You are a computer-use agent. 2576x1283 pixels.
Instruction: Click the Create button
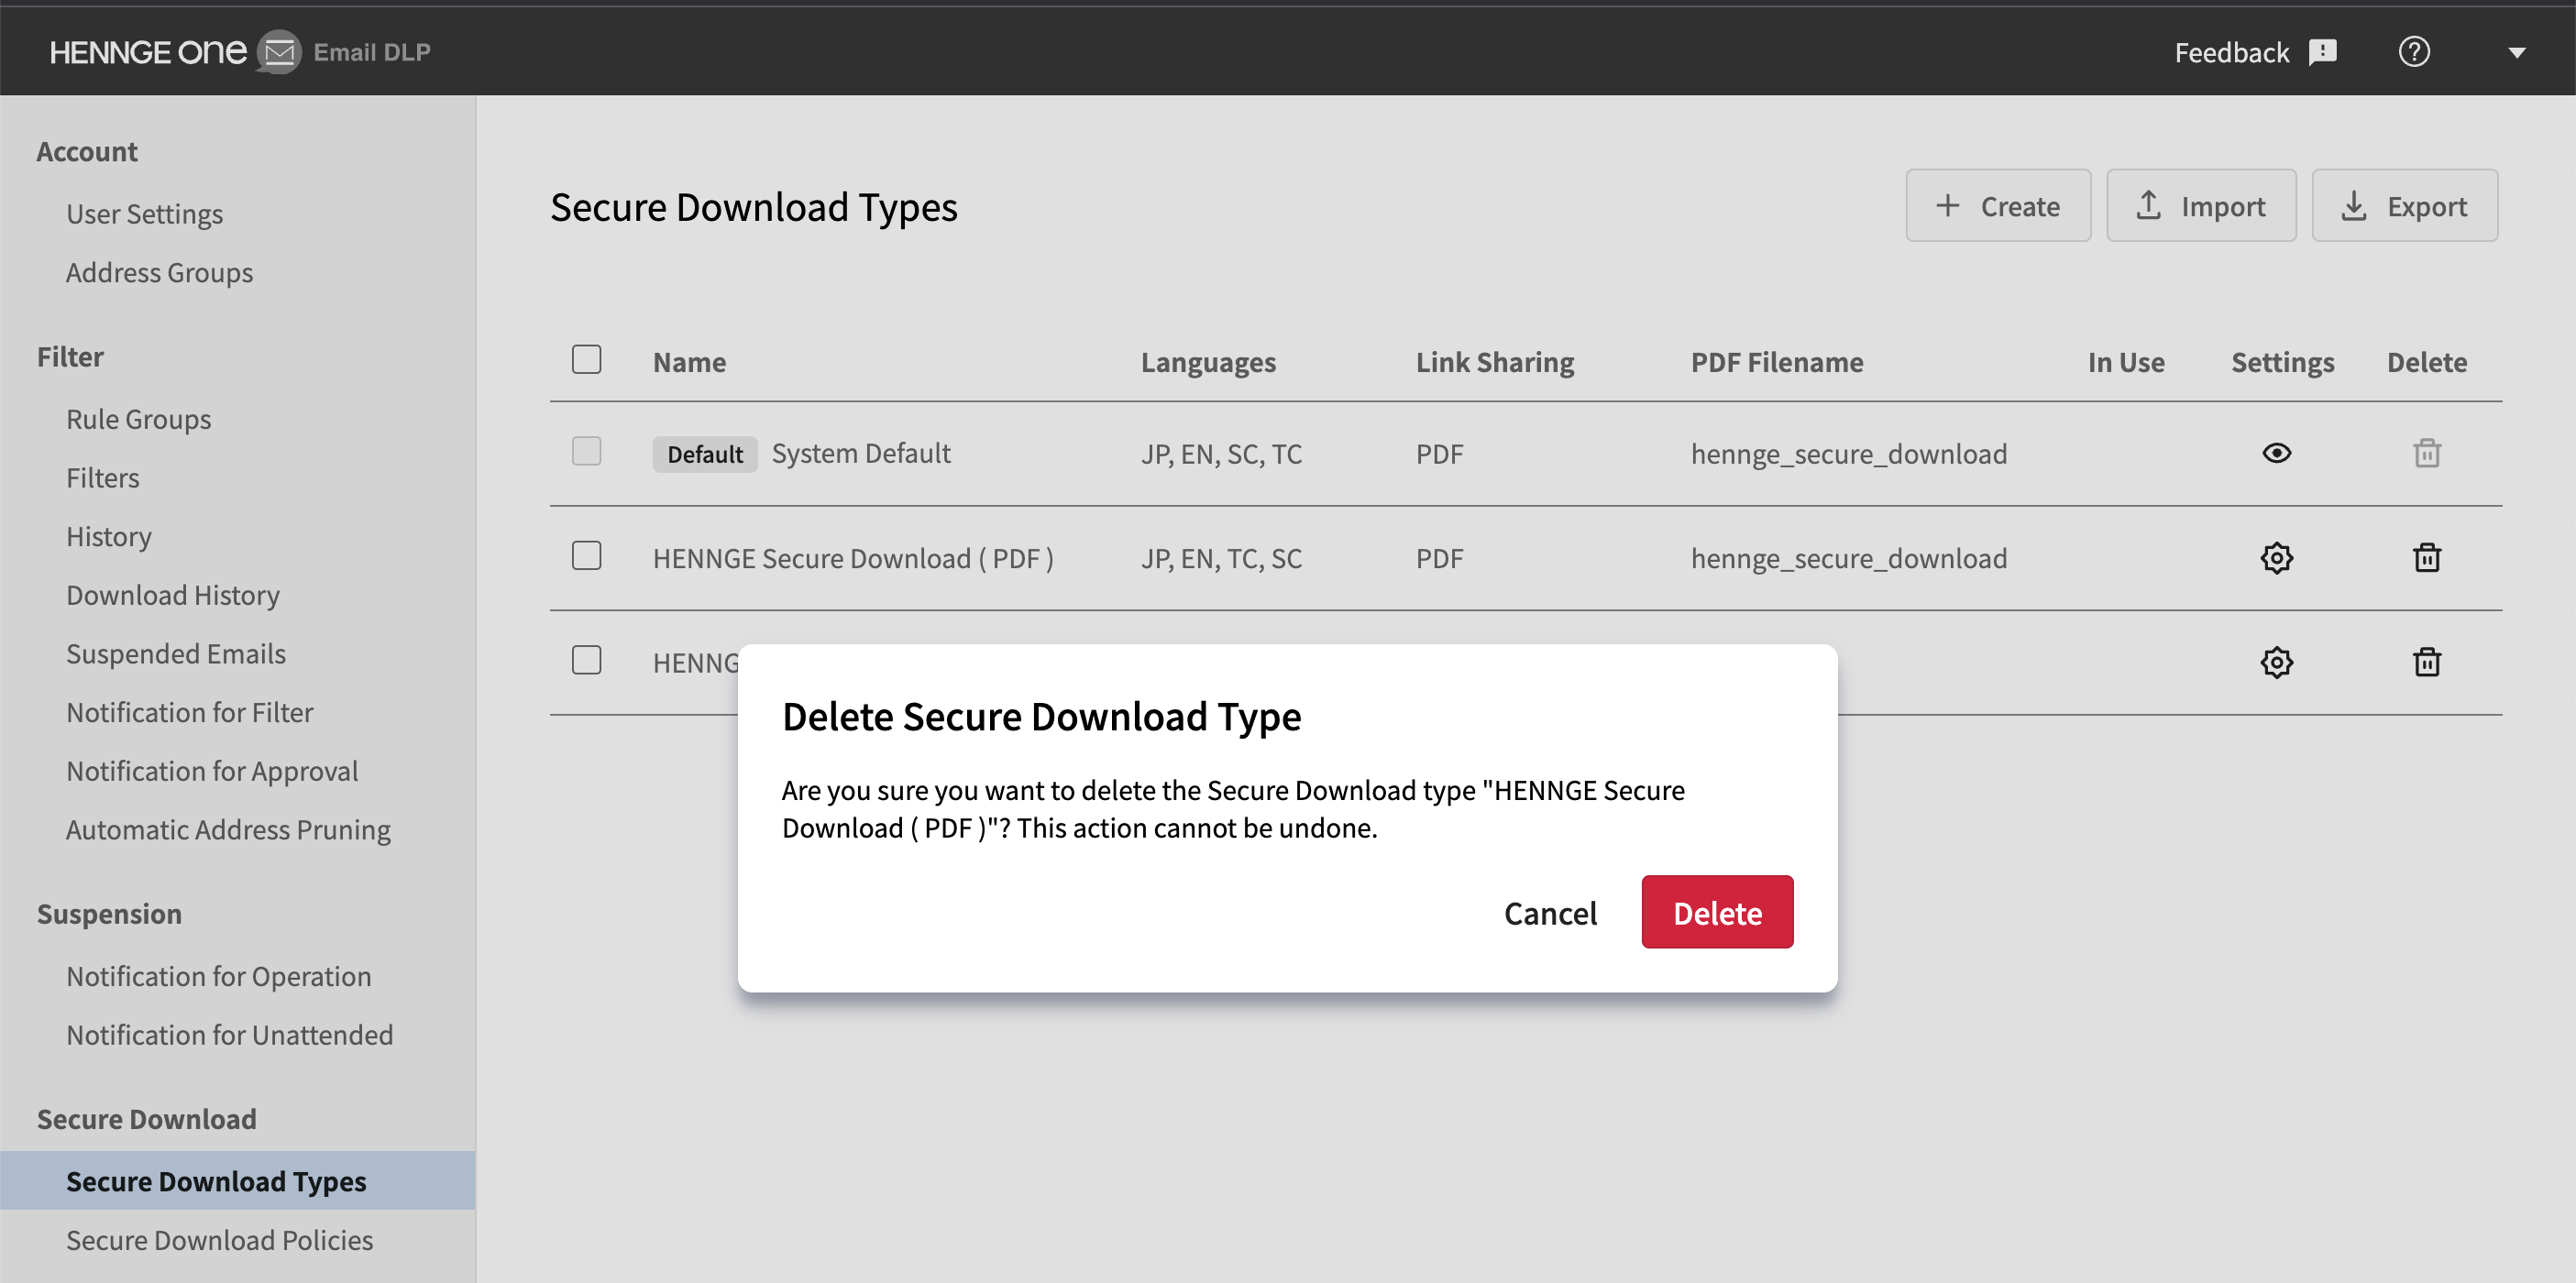[x=1997, y=206]
